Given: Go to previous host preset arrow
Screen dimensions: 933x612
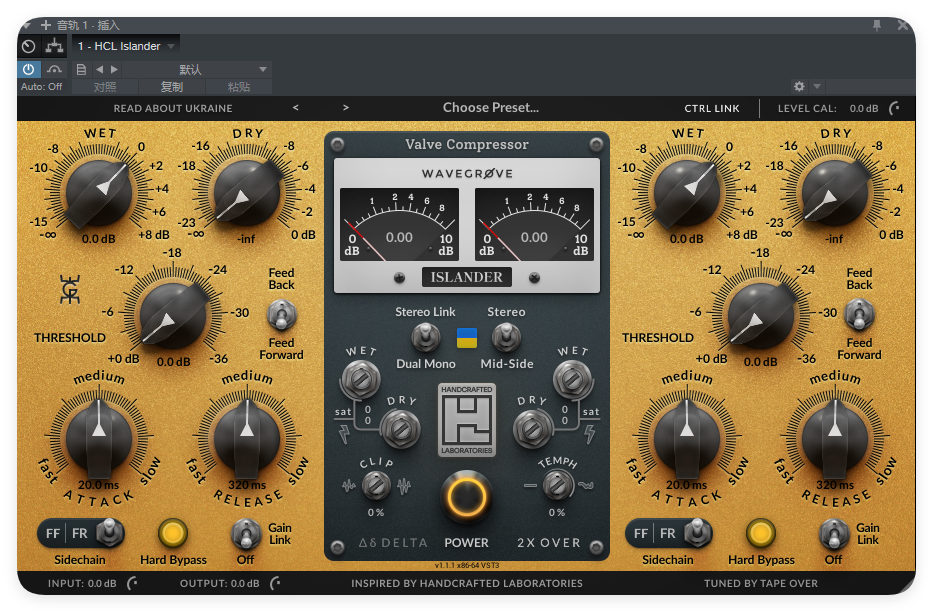Looking at the screenshot, I should (x=99, y=70).
